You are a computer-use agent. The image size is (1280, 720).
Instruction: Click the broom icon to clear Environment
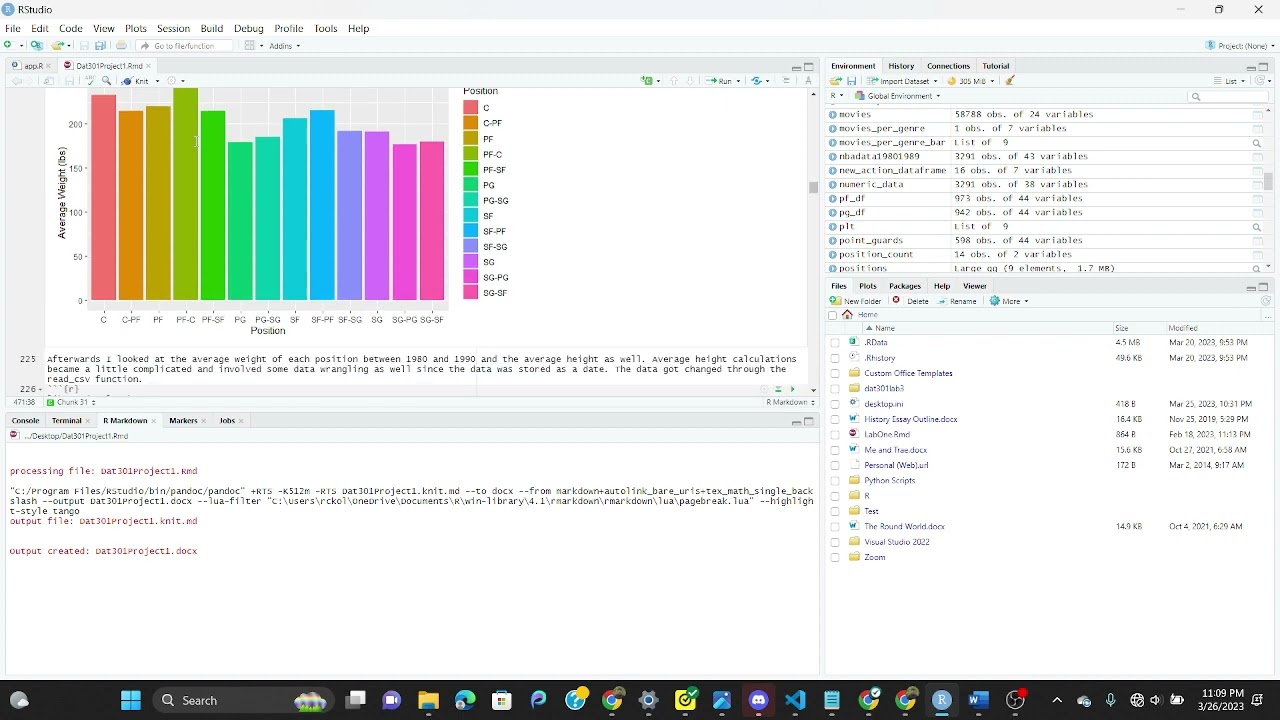click(1010, 81)
